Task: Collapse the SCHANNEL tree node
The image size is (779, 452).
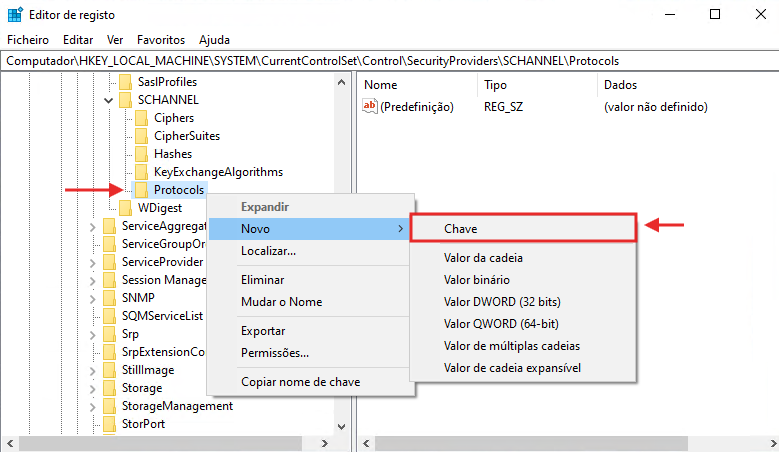Action: [108, 100]
